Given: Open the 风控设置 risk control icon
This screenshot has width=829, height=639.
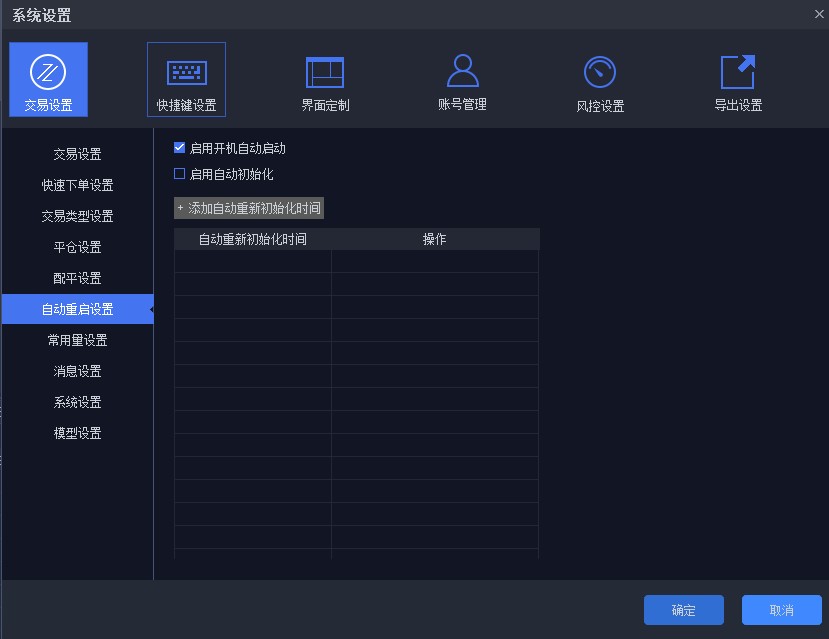Looking at the screenshot, I should click(x=599, y=79).
